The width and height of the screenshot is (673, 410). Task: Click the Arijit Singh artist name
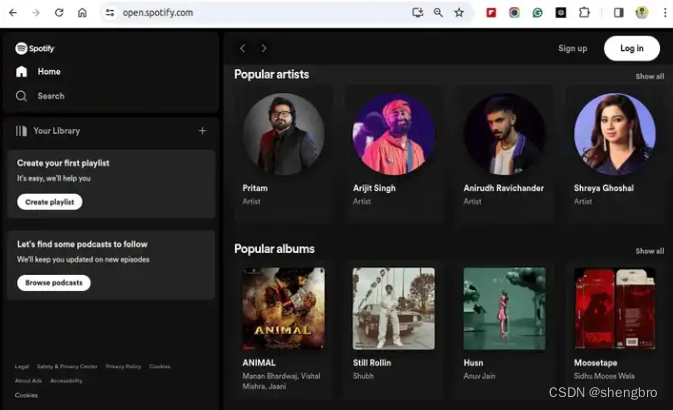[374, 188]
